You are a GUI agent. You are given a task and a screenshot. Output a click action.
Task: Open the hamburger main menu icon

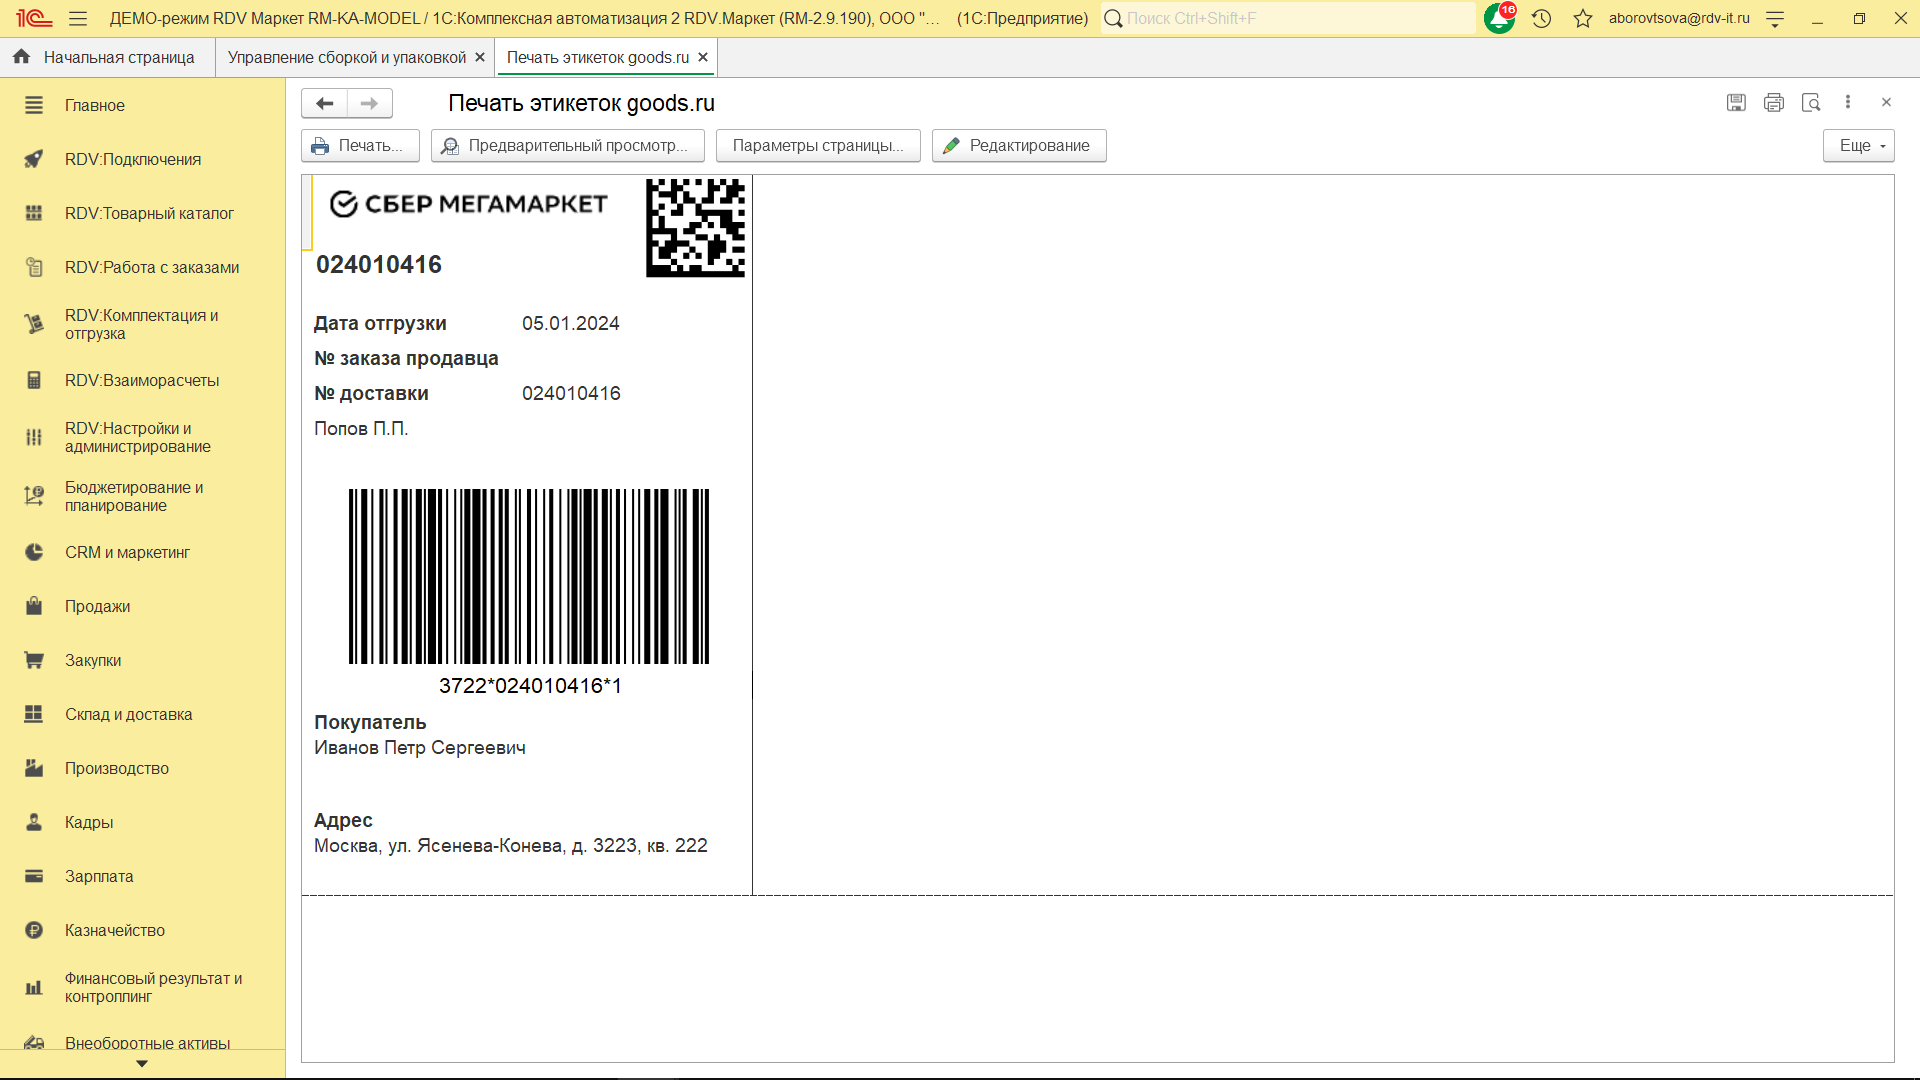(78, 18)
